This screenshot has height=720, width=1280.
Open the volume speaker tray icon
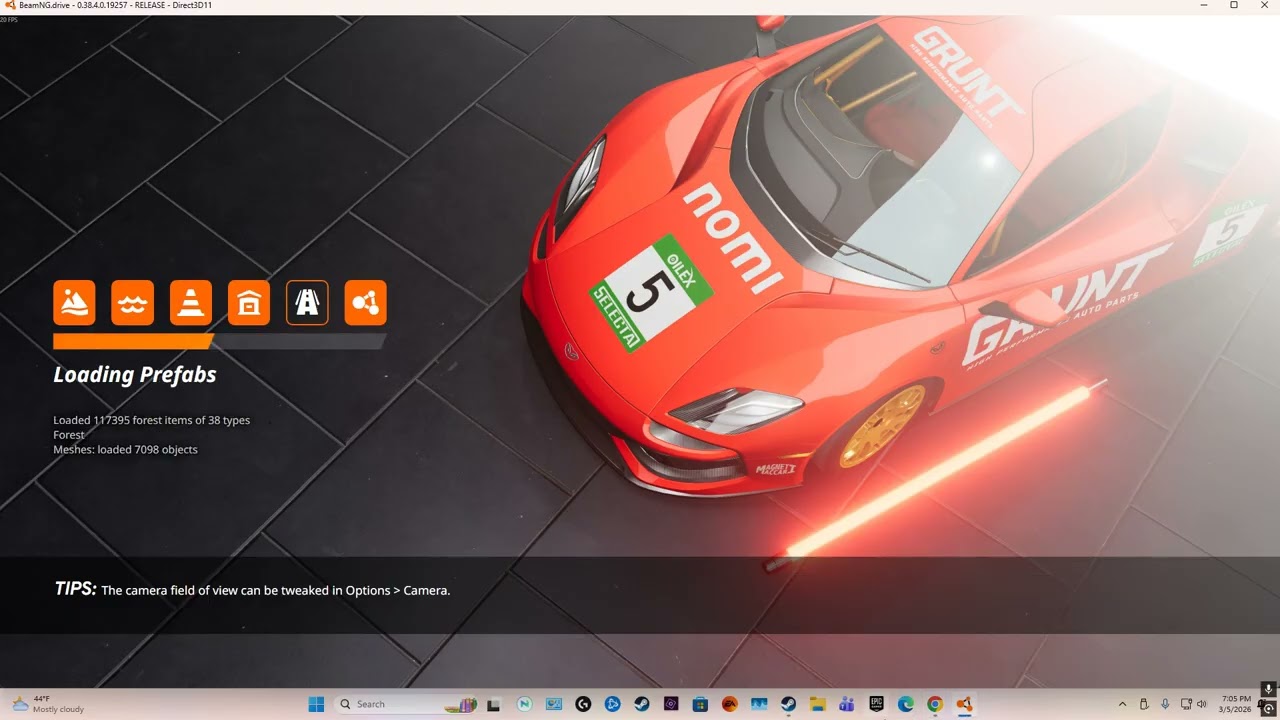(1202, 704)
